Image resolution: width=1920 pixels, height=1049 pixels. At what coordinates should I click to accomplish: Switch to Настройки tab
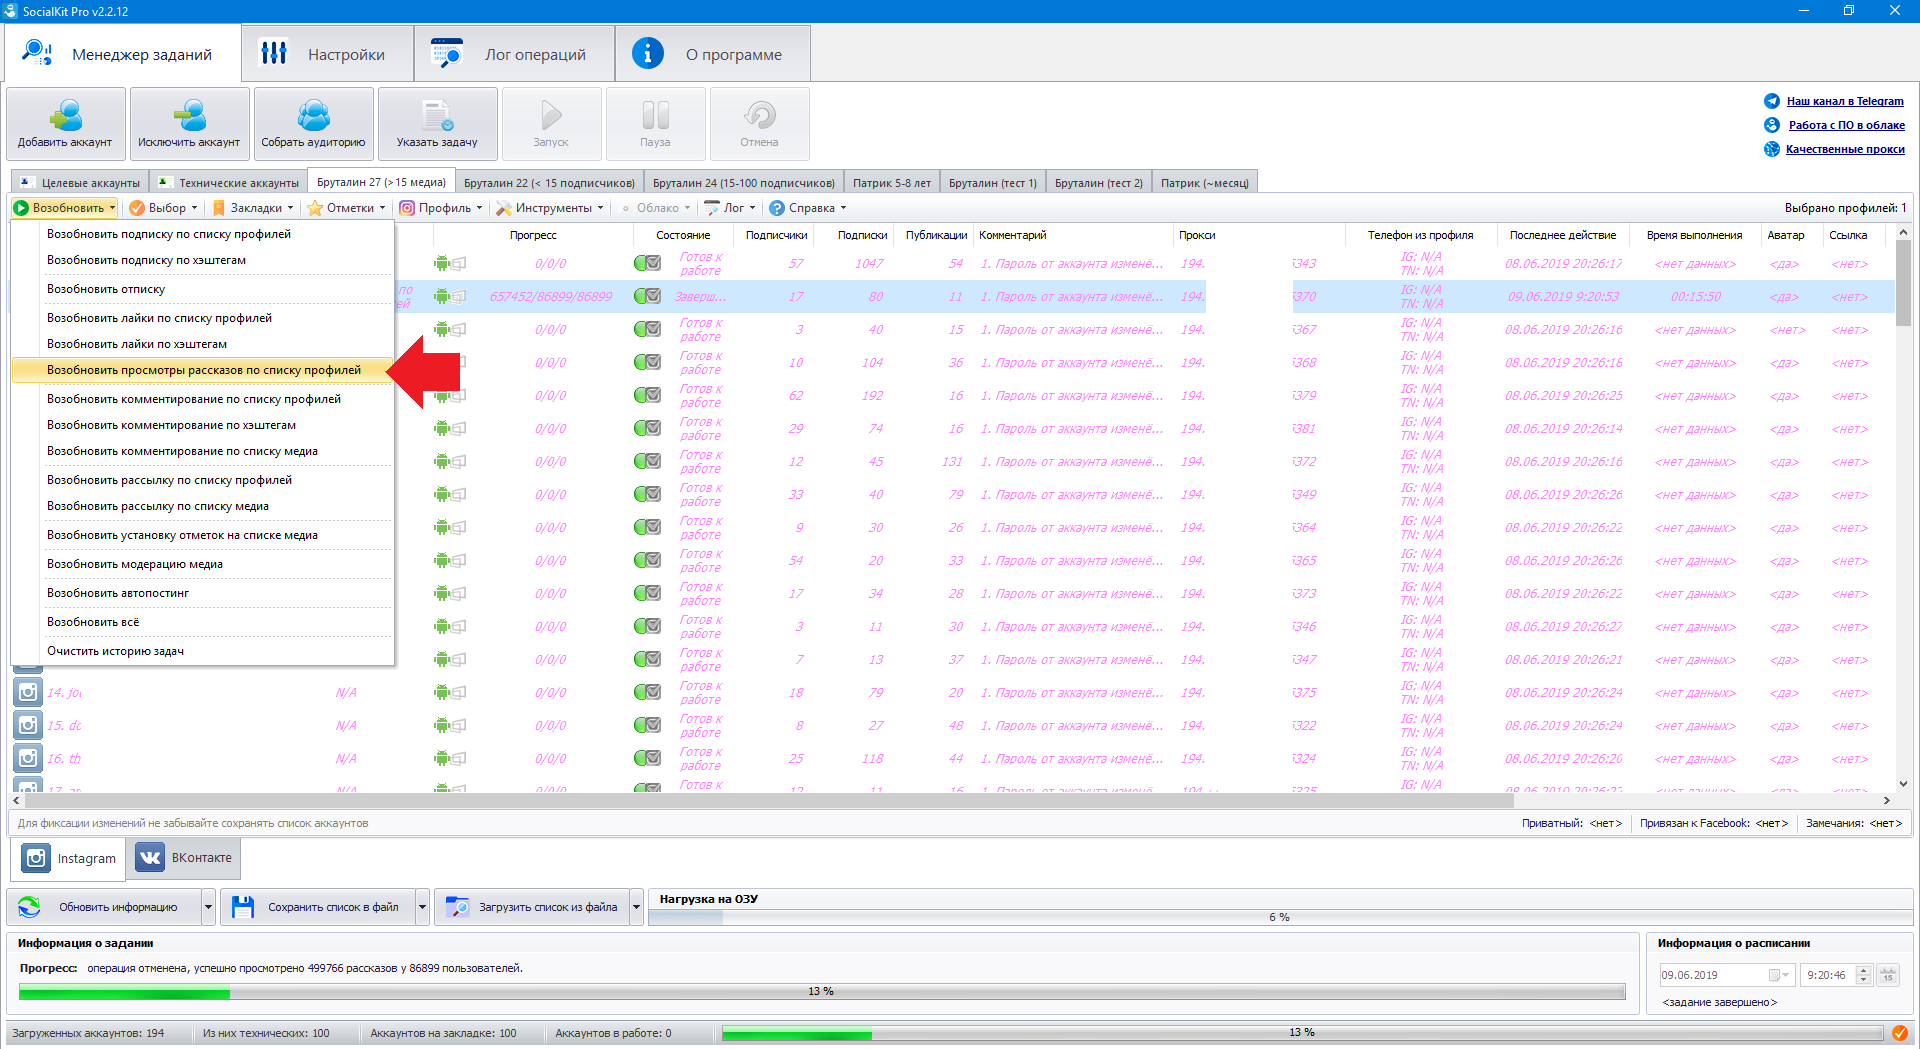click(328, 54)
